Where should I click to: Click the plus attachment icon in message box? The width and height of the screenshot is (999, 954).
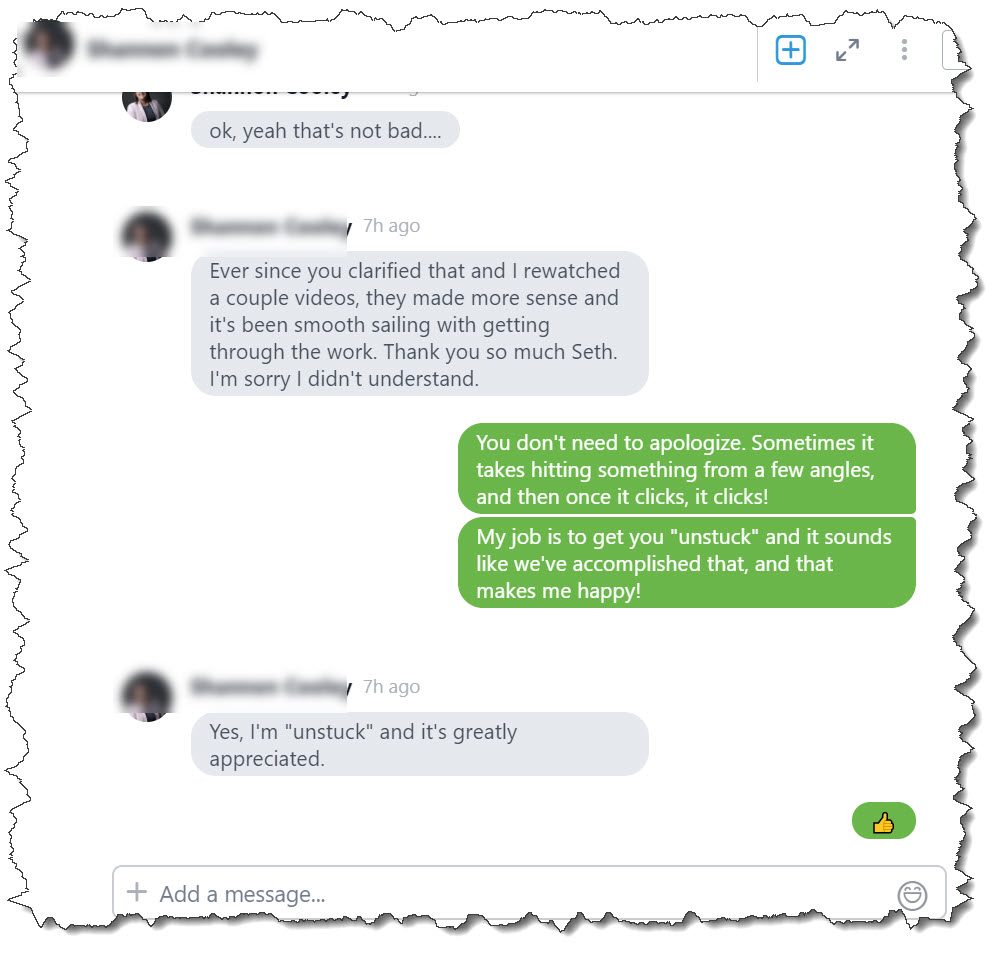(x=136, y=892)
